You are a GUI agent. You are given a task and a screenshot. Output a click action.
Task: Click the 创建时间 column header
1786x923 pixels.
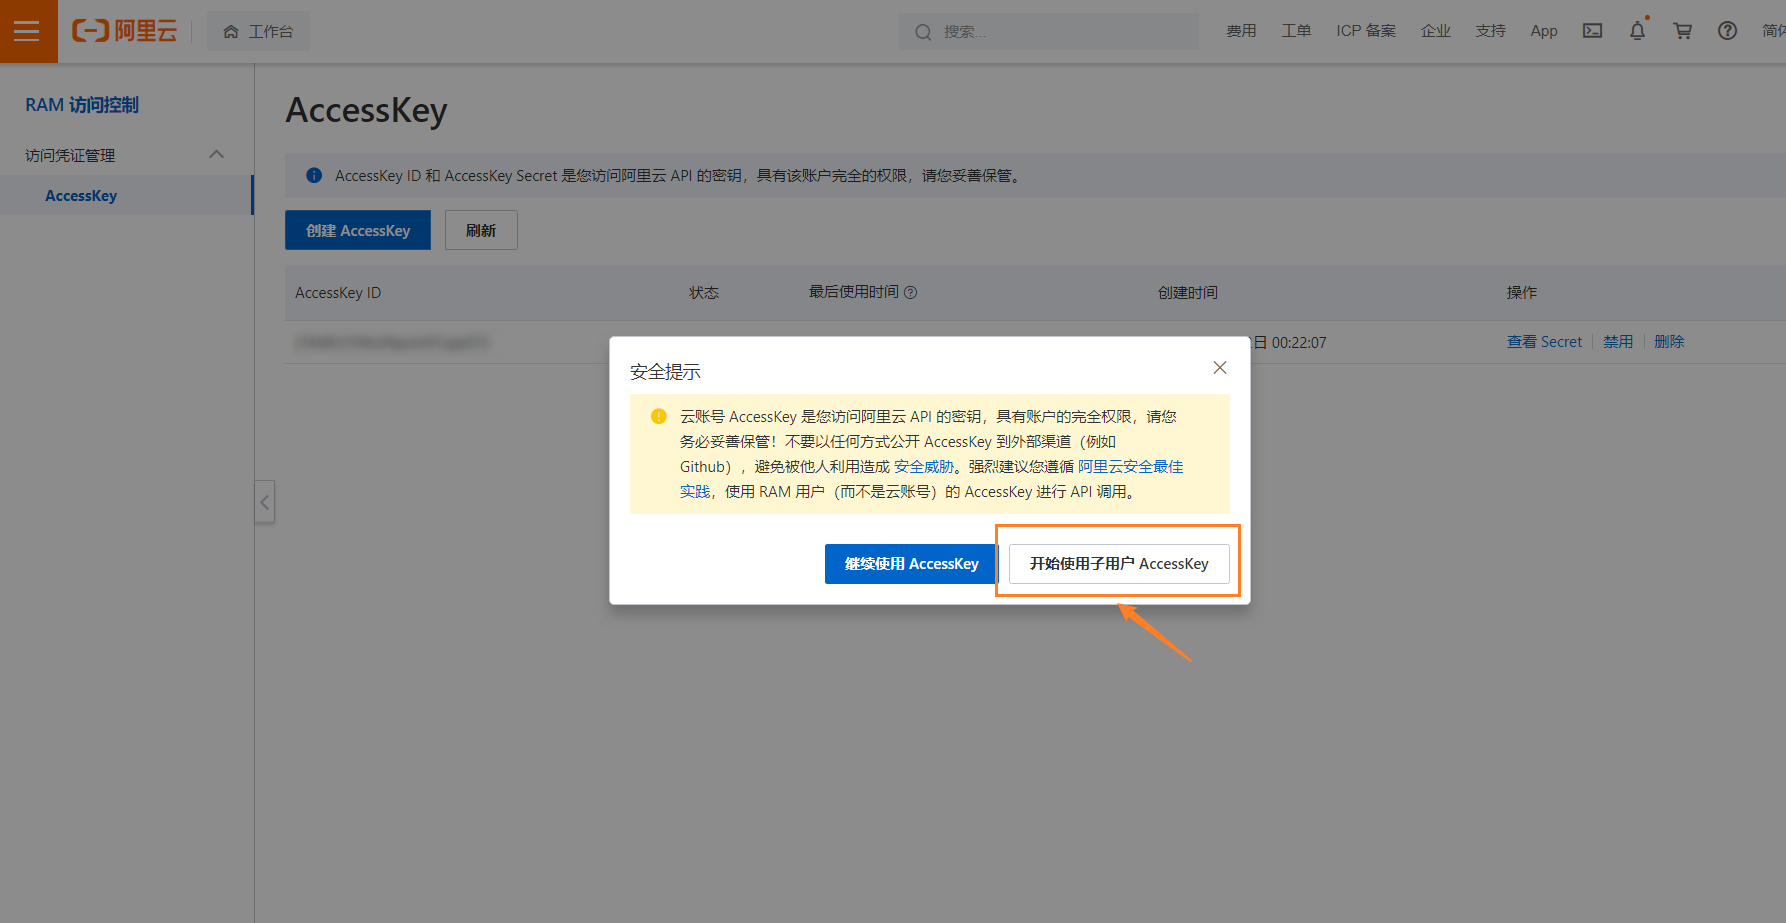click(1188, 293)
